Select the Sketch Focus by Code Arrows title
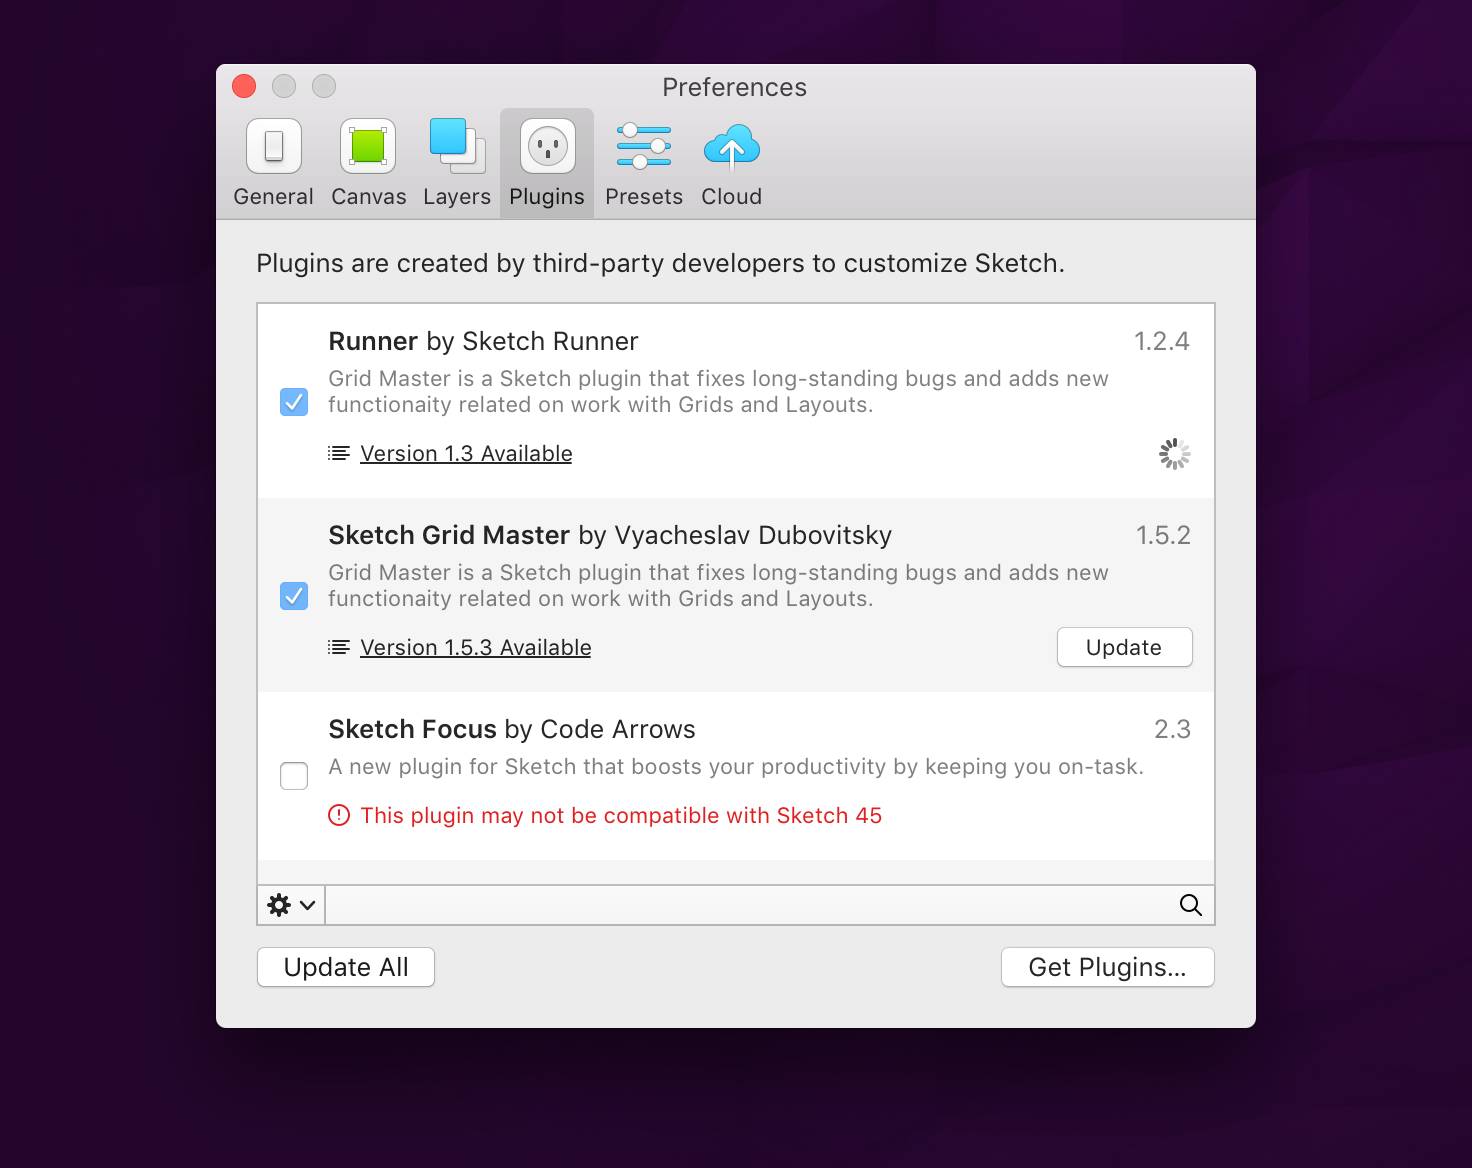1472x1168 pixels. [x=512, y=729]
